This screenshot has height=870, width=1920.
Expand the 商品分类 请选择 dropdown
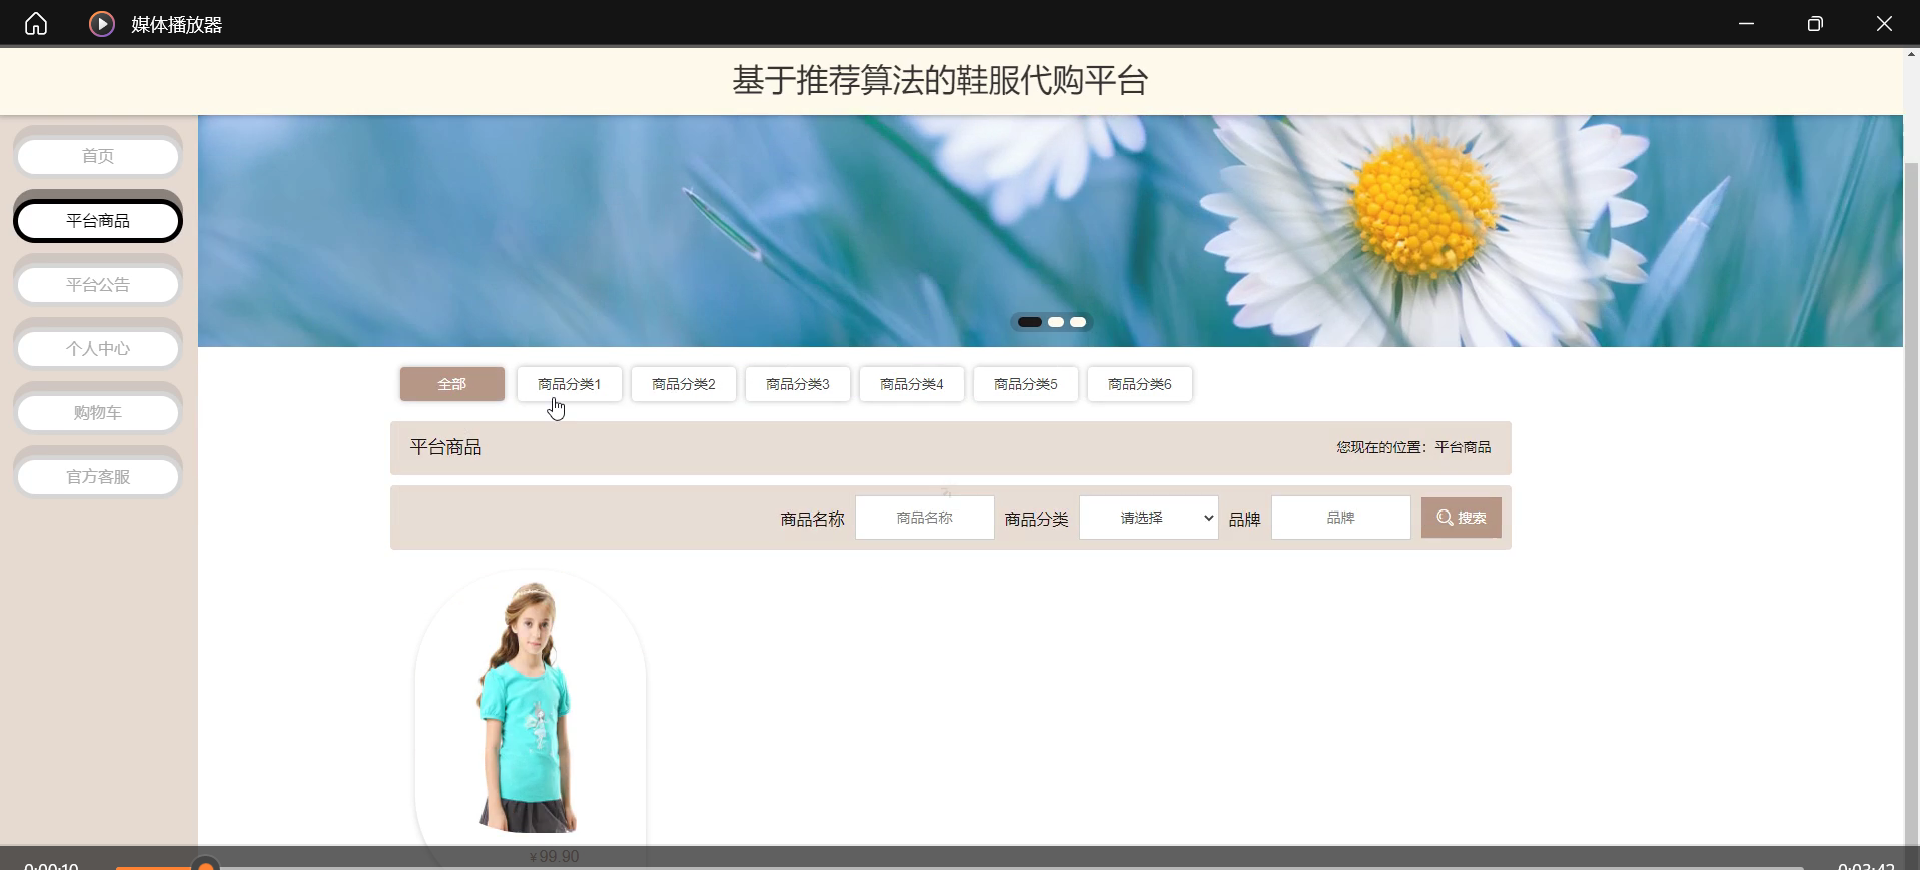pyautogui.click(x=1149, y=518)
